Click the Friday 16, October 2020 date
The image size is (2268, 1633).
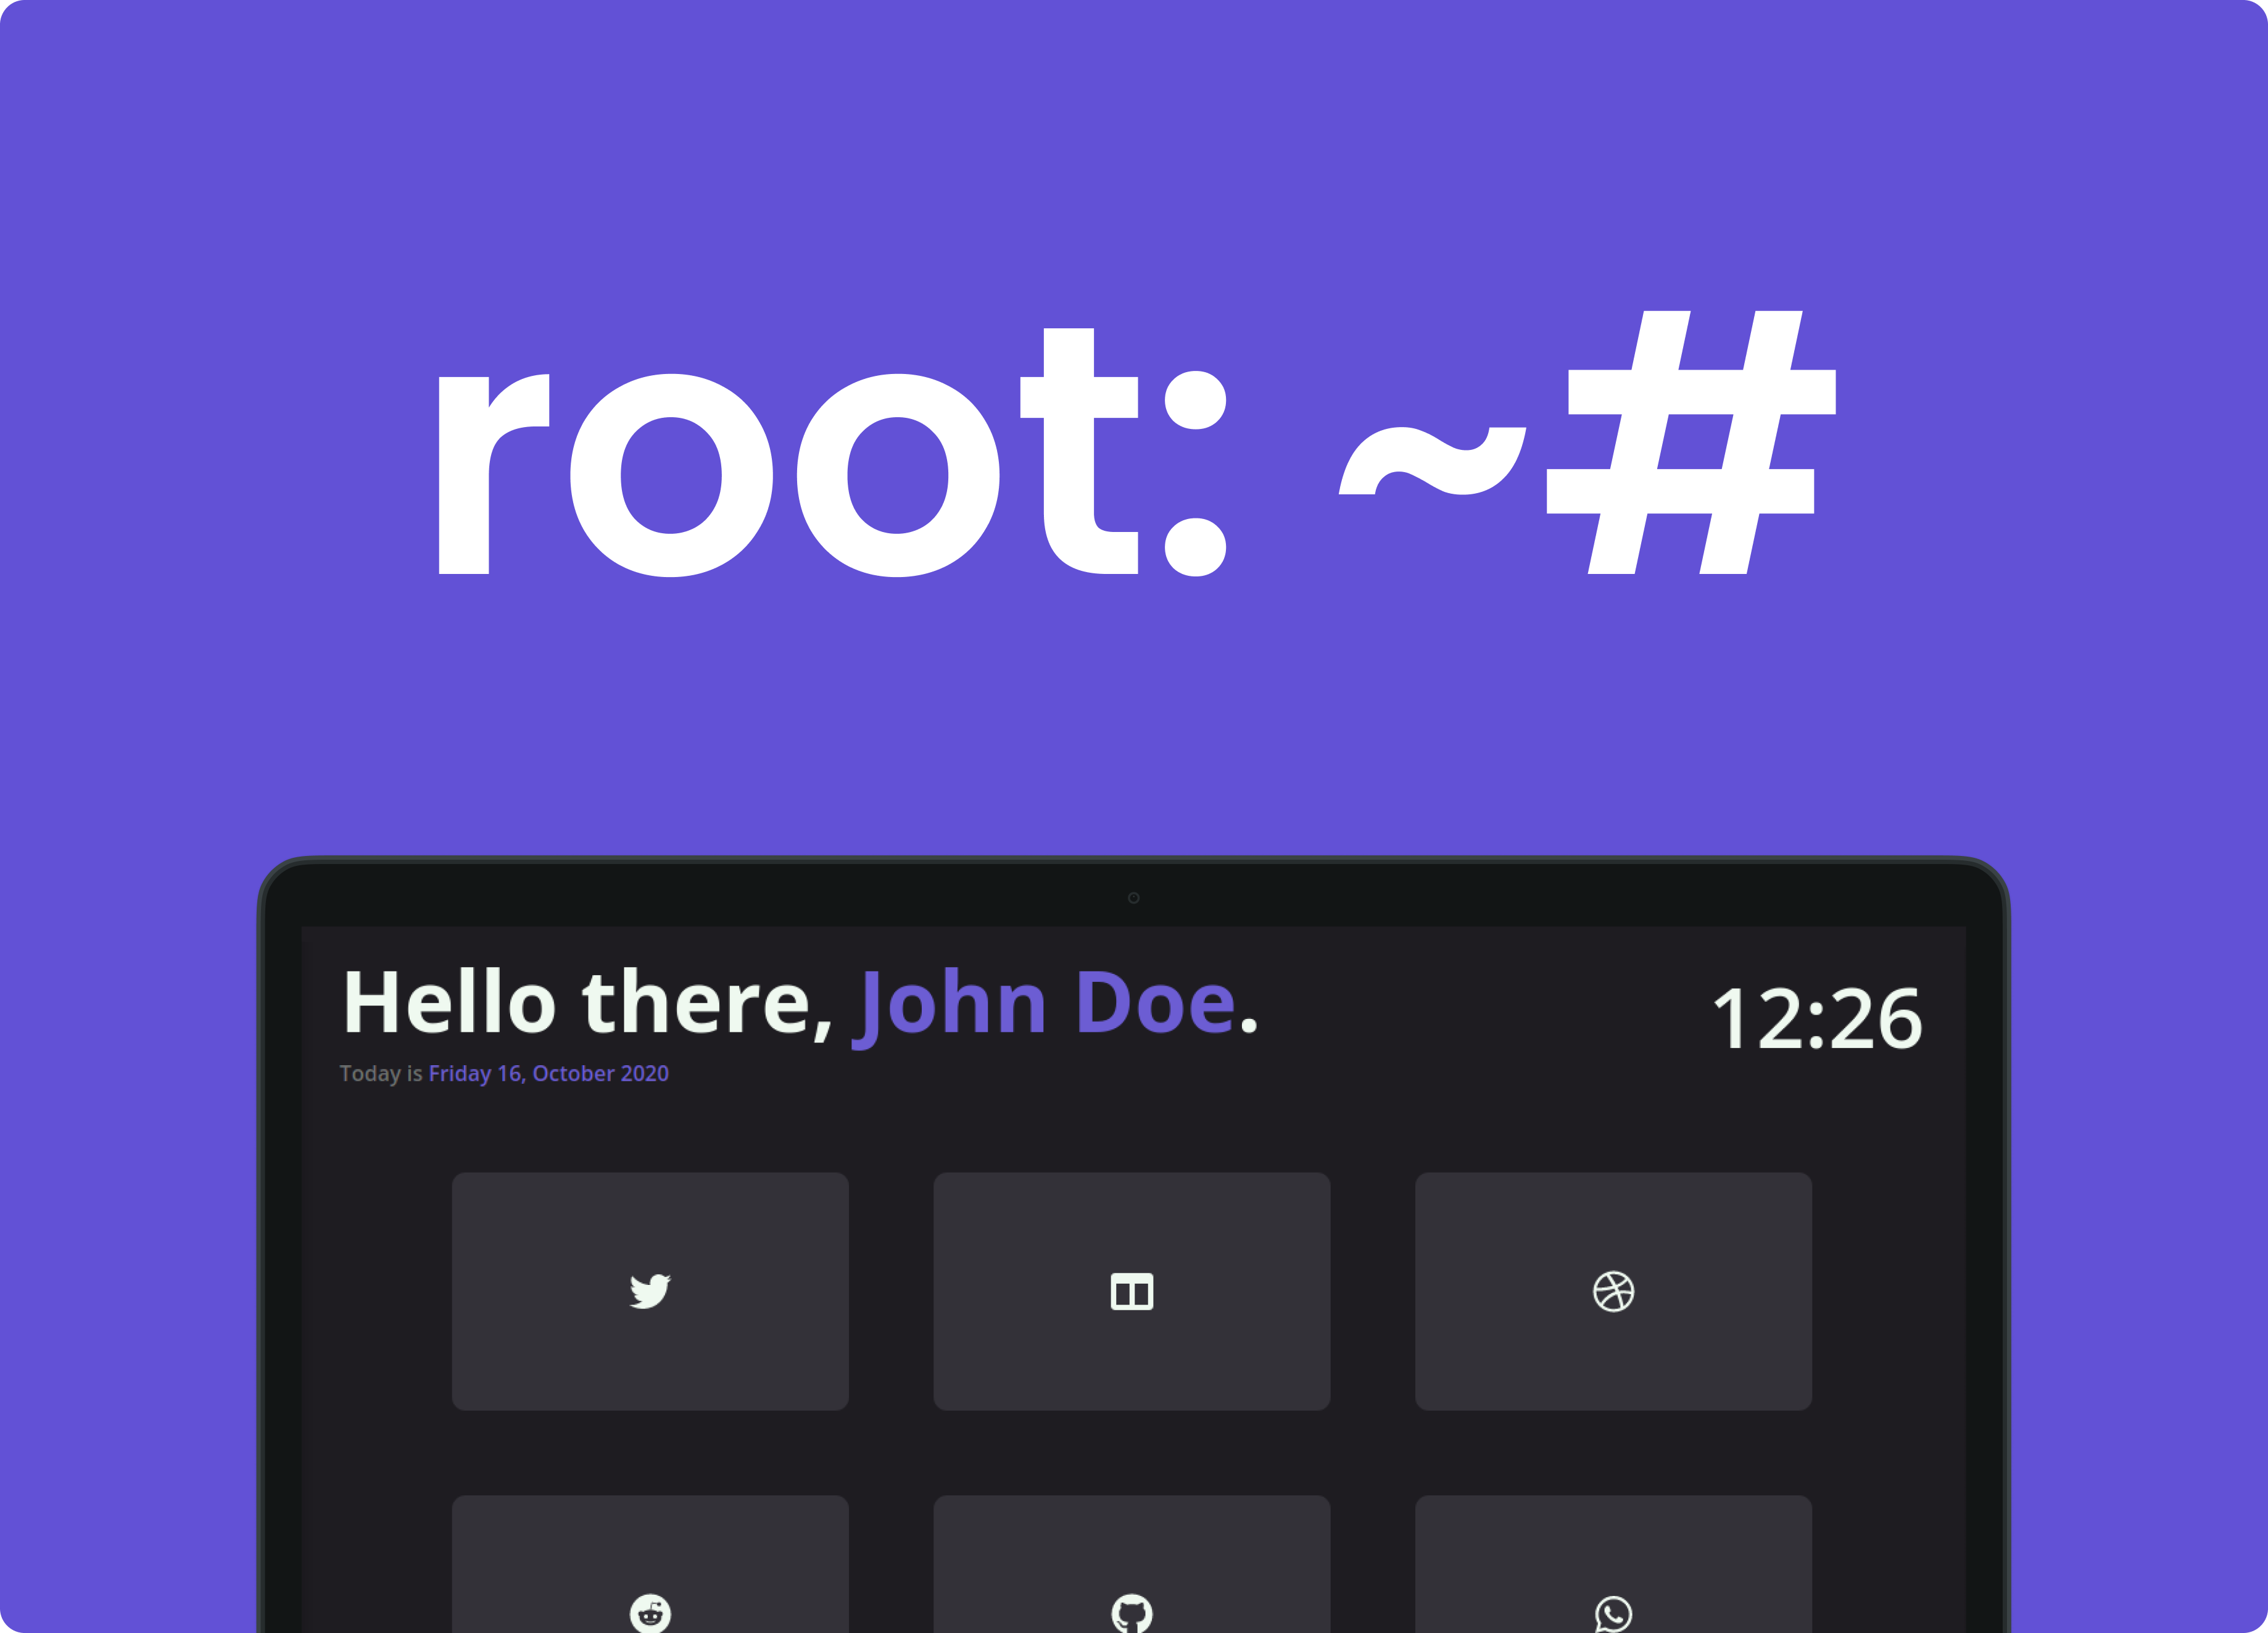pyautogui.click(x=548, y=1074)
